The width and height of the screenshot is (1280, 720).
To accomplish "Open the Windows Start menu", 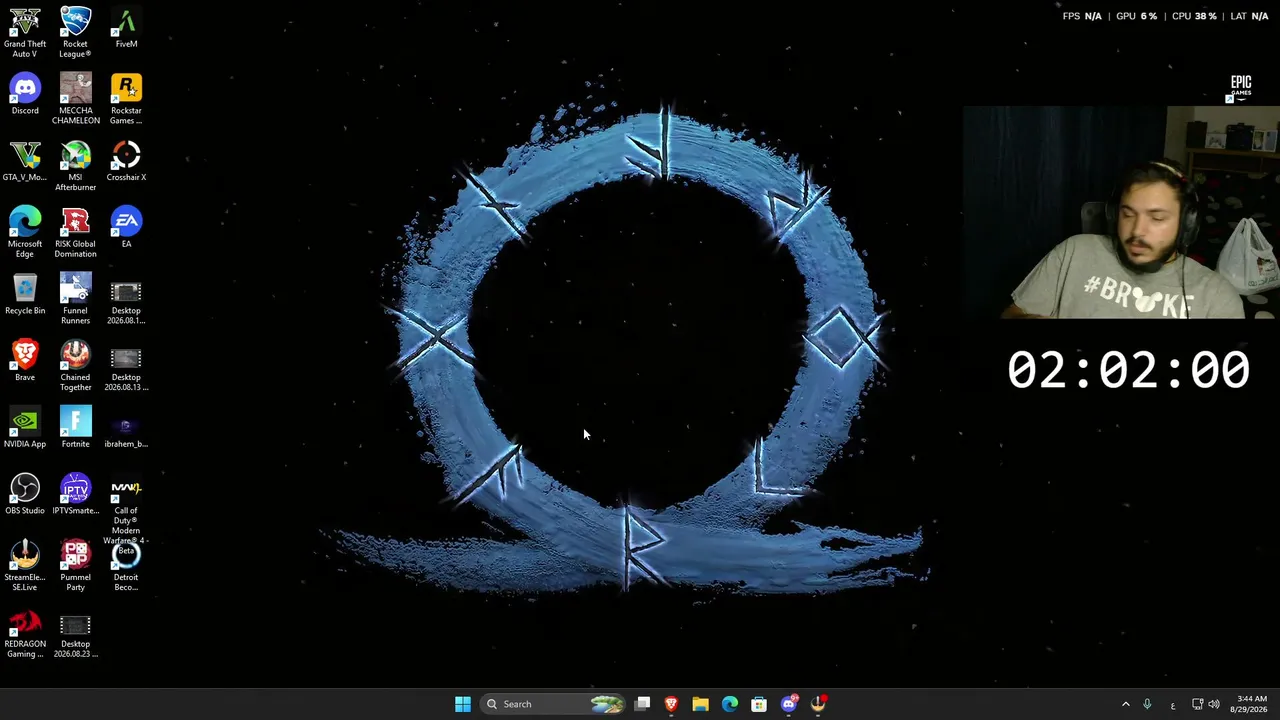I will point(463,704).
